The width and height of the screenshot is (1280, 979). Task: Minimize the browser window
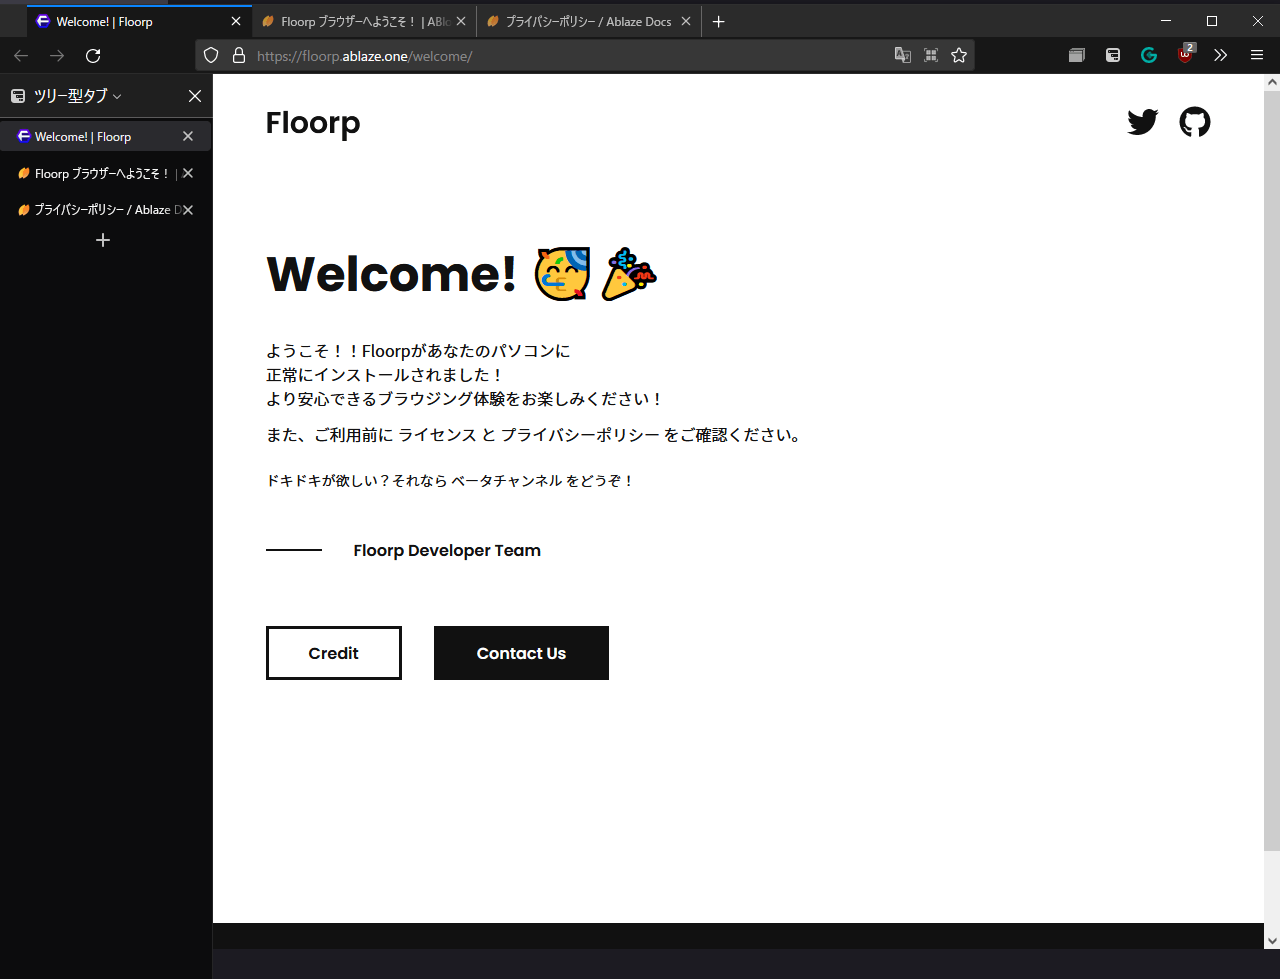[x=1166, y=21]
